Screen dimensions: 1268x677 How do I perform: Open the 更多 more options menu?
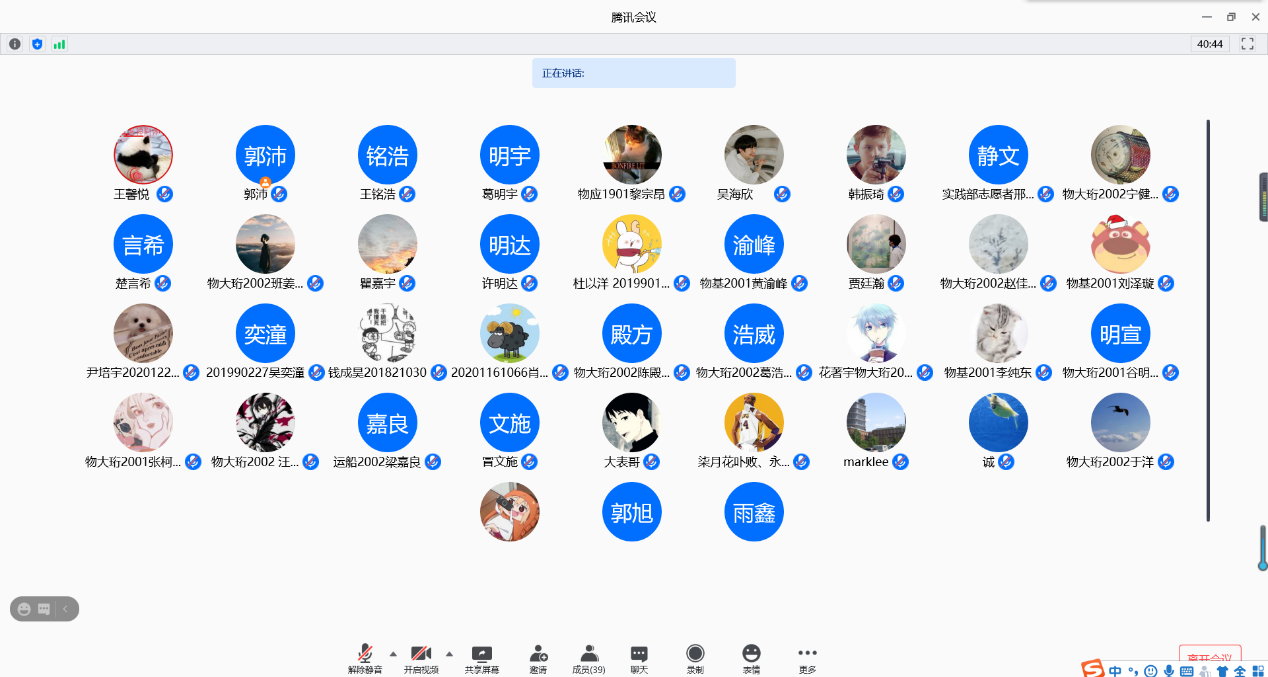click(x=807, y=654)
